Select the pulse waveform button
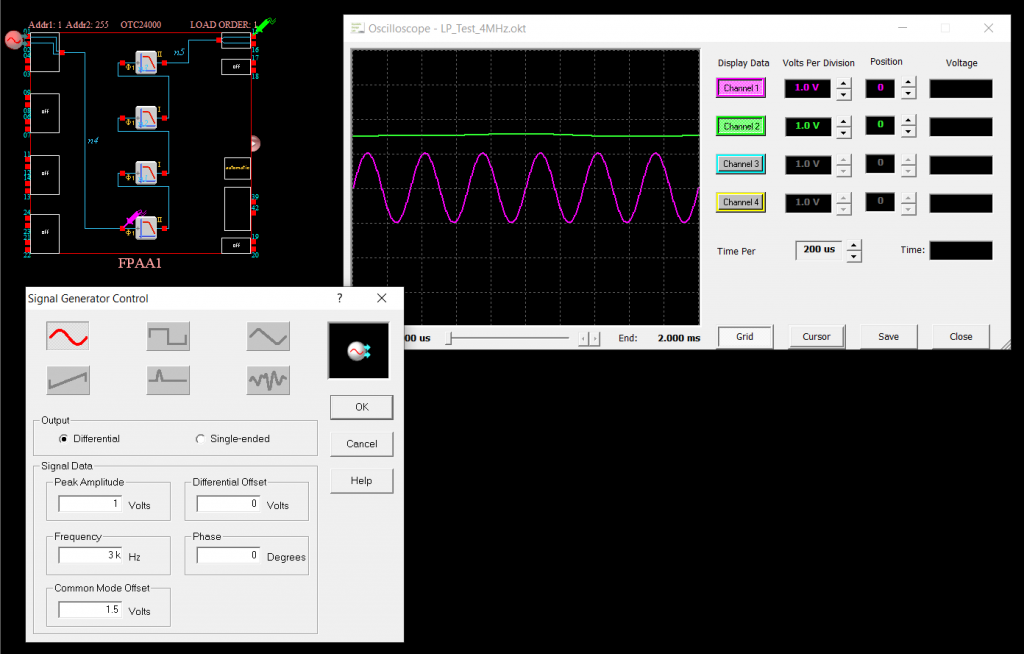Viewport: 1024px width, 654px height. [168, 380]
